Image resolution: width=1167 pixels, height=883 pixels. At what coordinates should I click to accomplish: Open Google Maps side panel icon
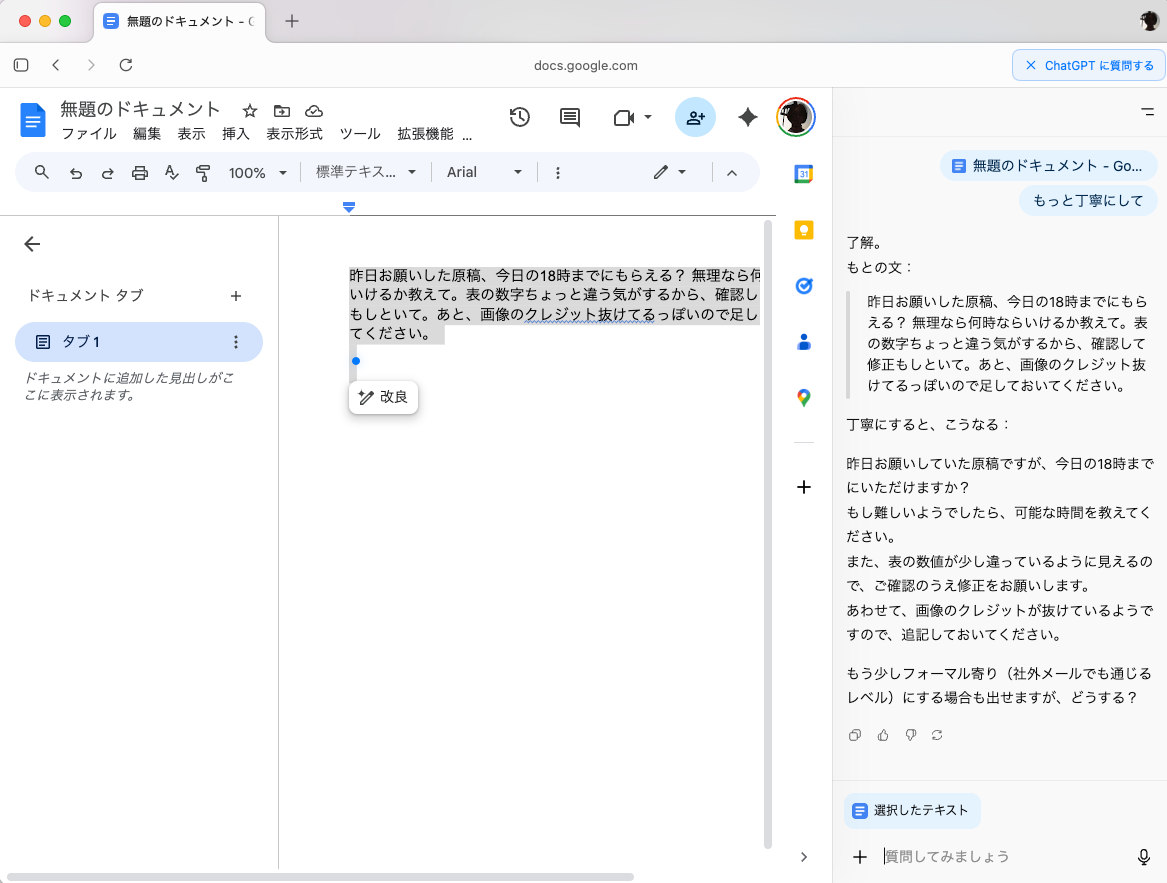(803, 398)
